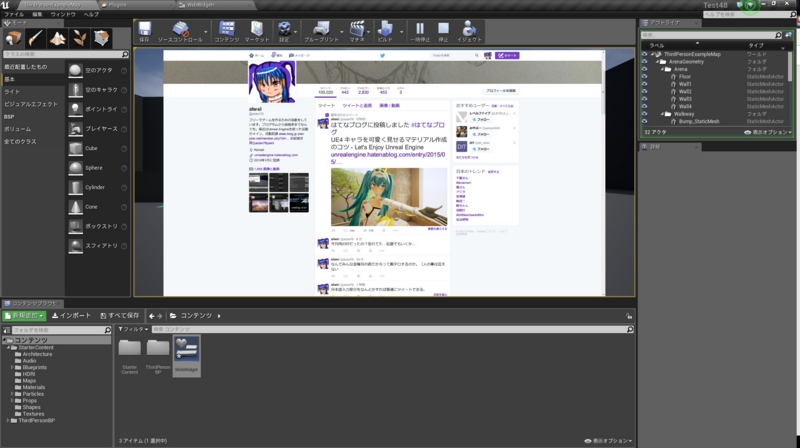Open the Marketplace (マーケット) toolbar icon
This screenshot has height=448, width=800.
click(257, 32)
